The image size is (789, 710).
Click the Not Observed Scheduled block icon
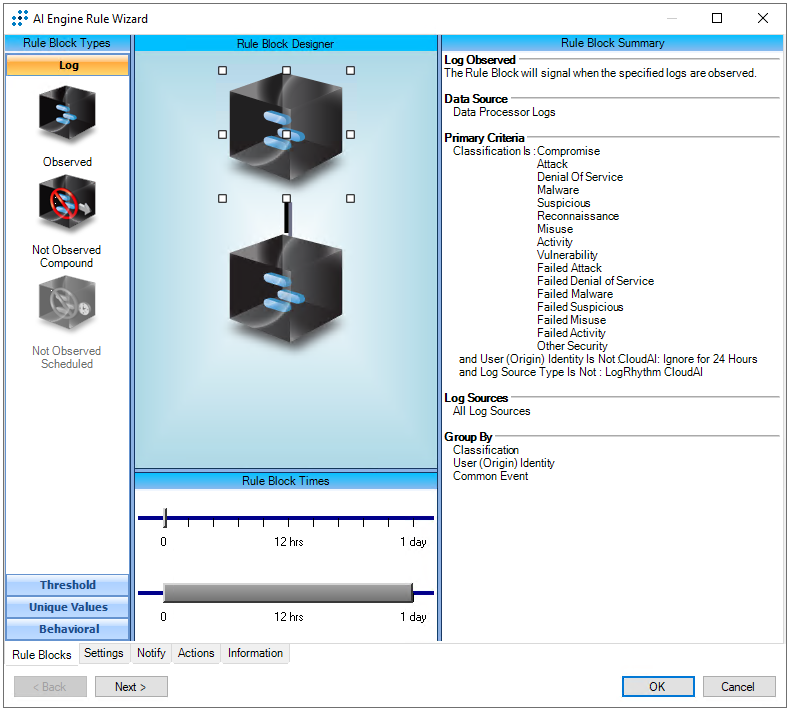tap(67, 303)
